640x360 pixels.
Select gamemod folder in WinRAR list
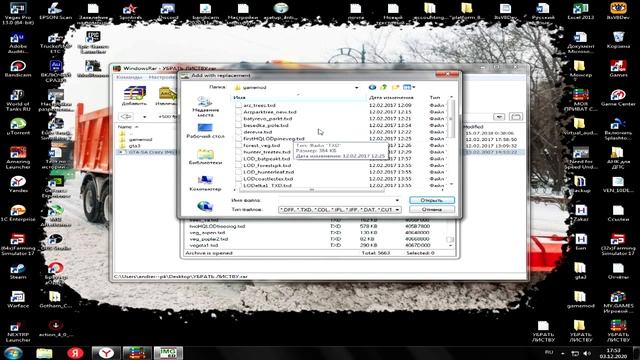(x=140, y=140)
